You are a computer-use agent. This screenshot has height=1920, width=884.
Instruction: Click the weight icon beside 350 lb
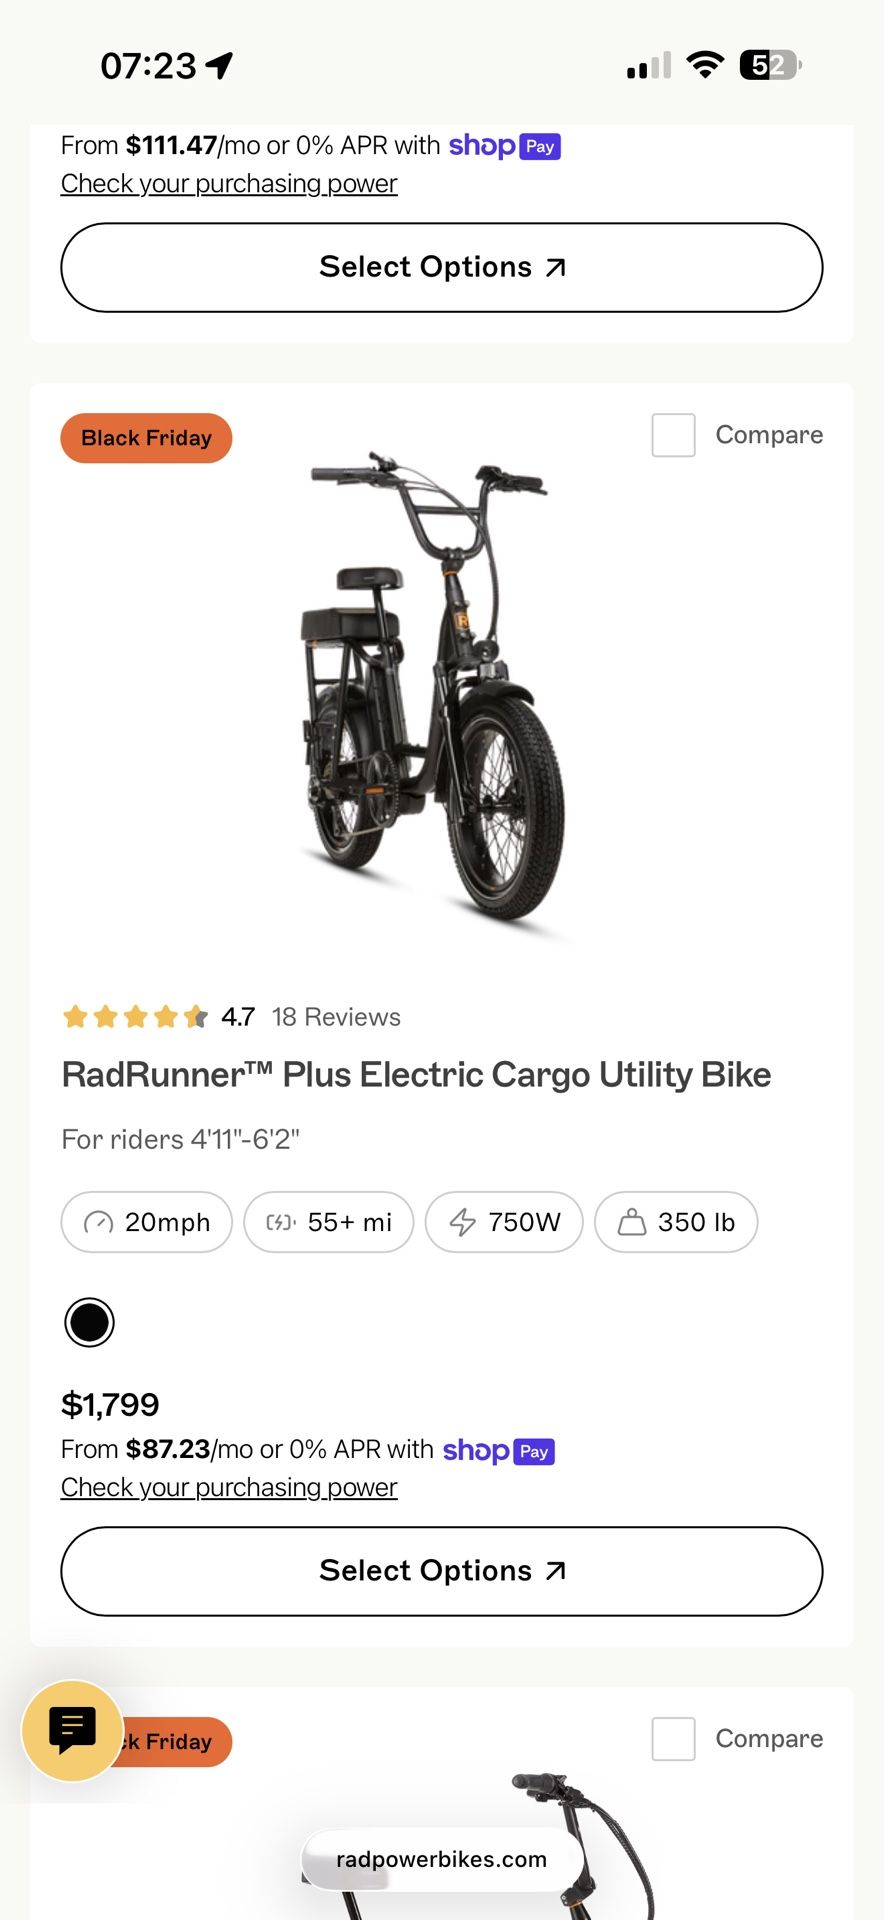pos(634,1222)
